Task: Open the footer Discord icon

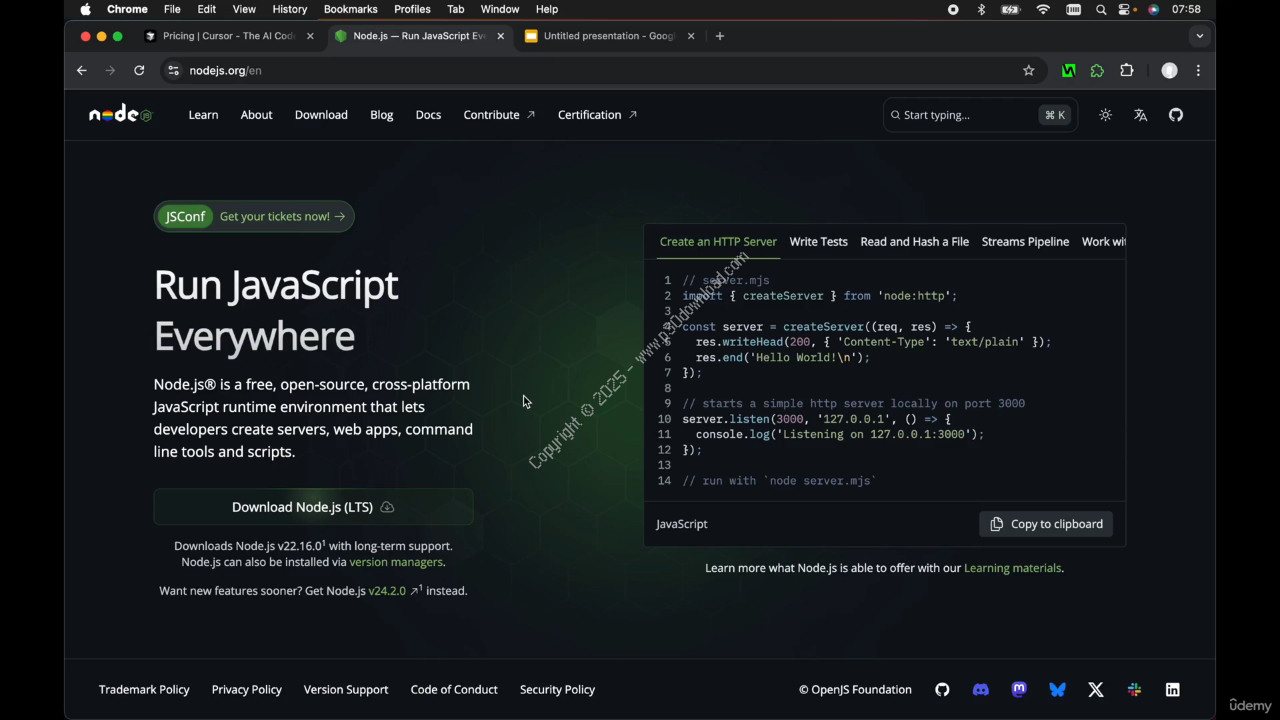Action: [x=981, y=690]
